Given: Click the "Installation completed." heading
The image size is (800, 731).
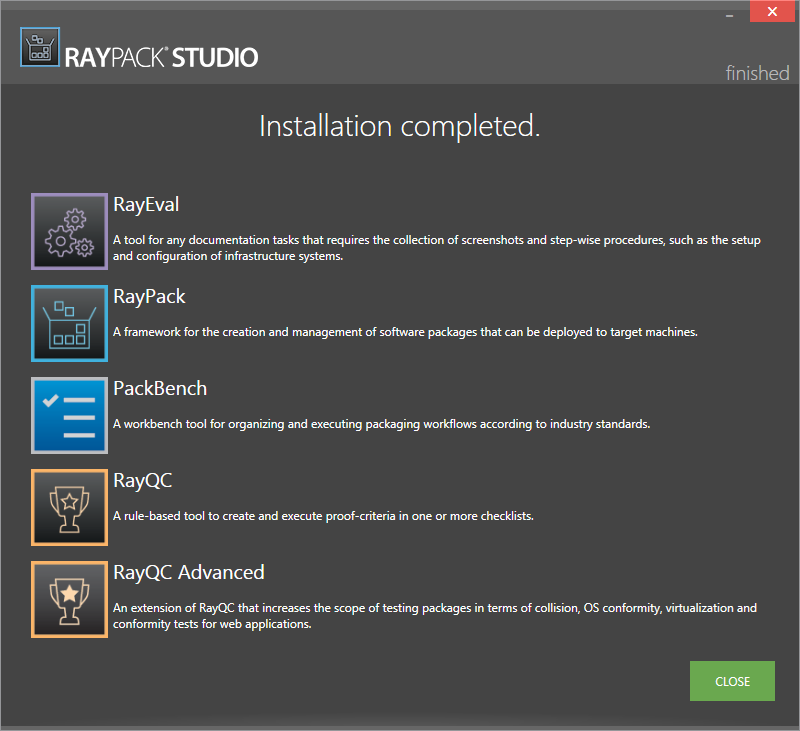Looking at the screenshot, I should point(400,126).
